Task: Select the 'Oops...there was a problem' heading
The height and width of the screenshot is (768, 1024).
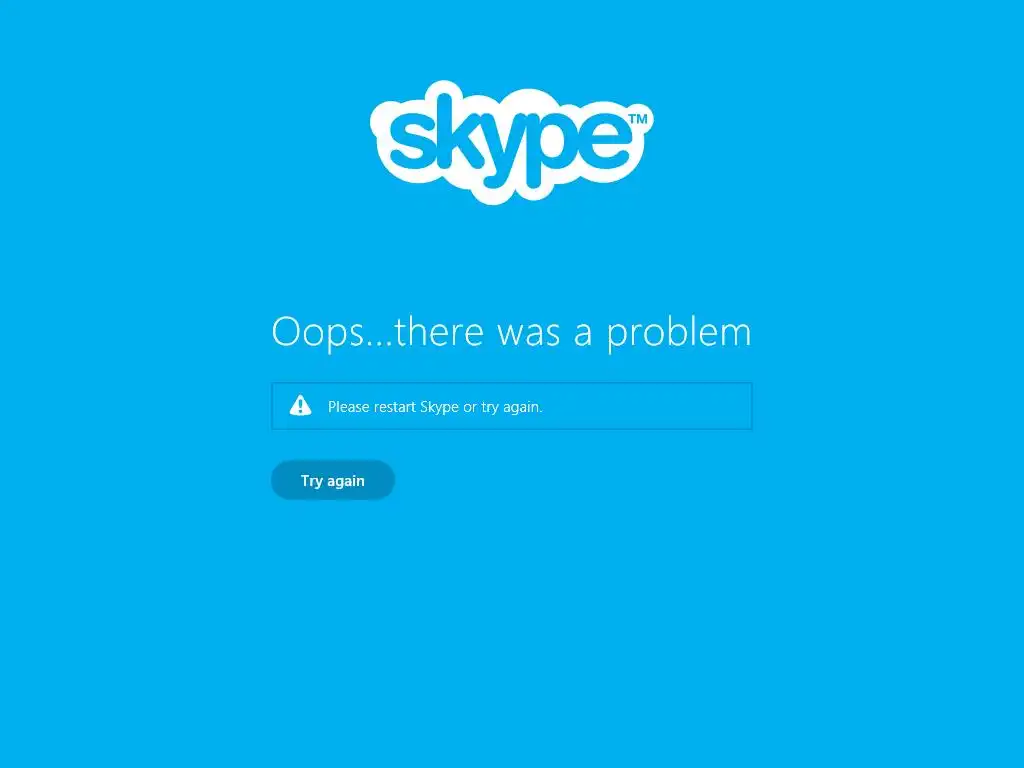Action: pos(511,332)
